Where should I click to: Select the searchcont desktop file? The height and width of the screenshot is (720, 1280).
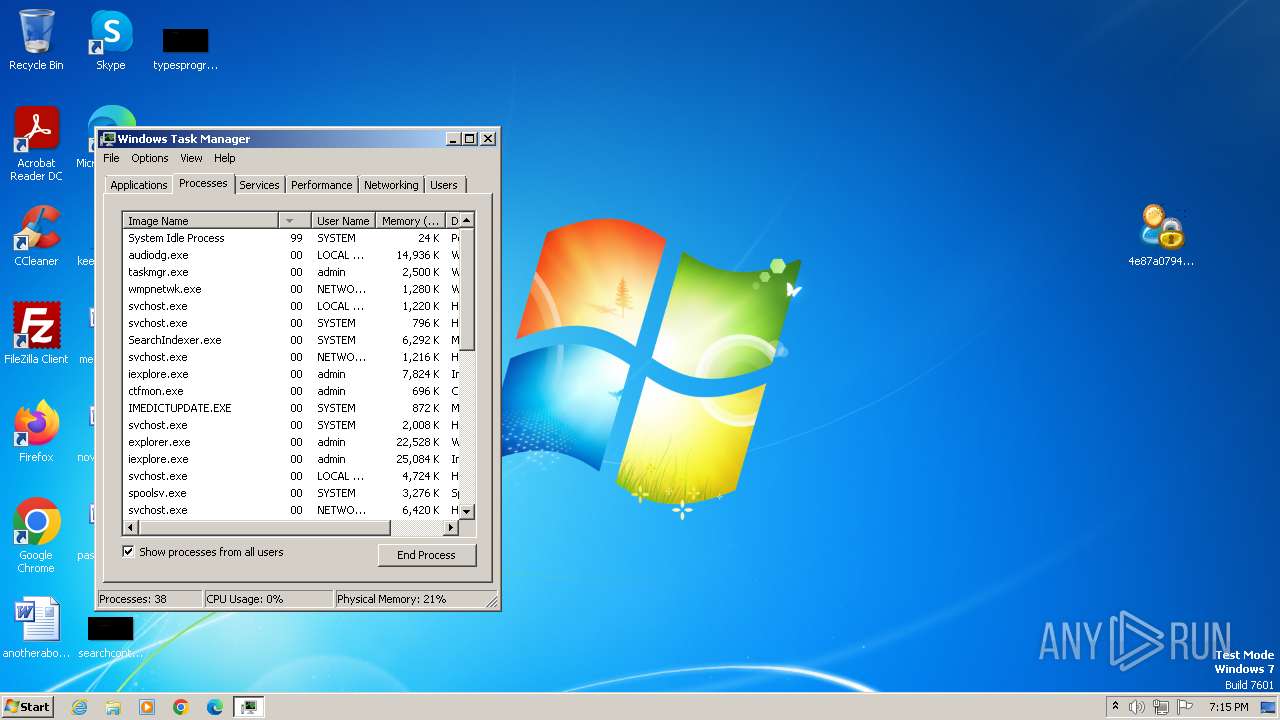point(110,636)
